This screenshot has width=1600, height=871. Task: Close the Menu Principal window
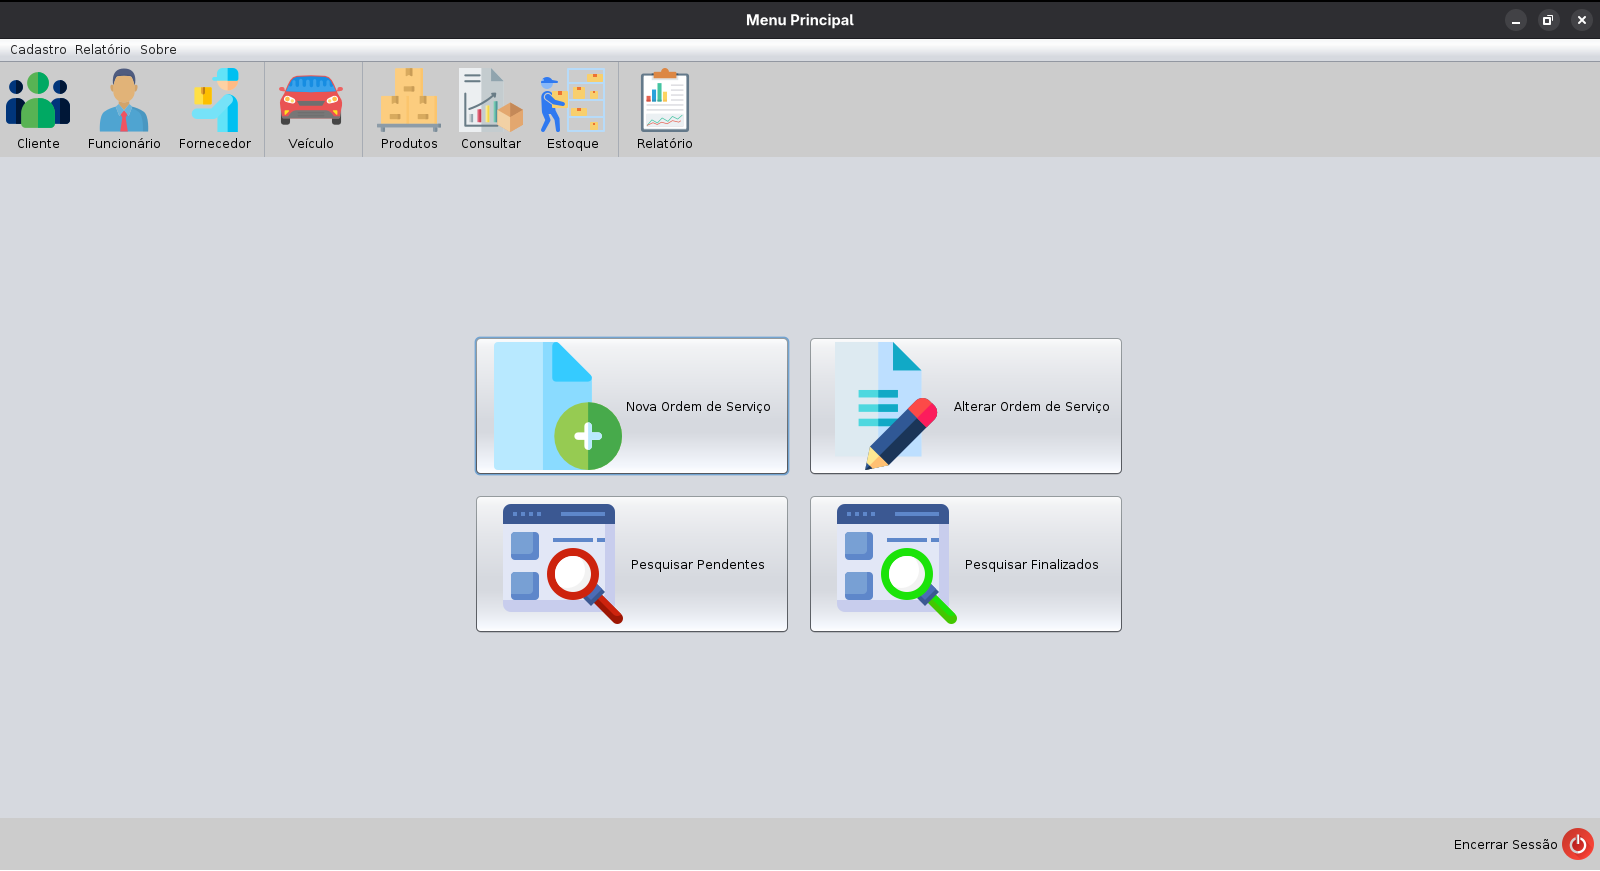point(1581,20)
